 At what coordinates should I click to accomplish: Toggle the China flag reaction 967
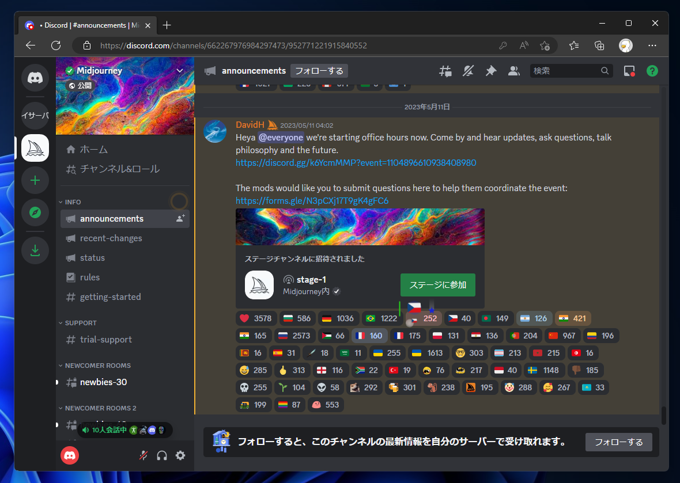[562, 336]
